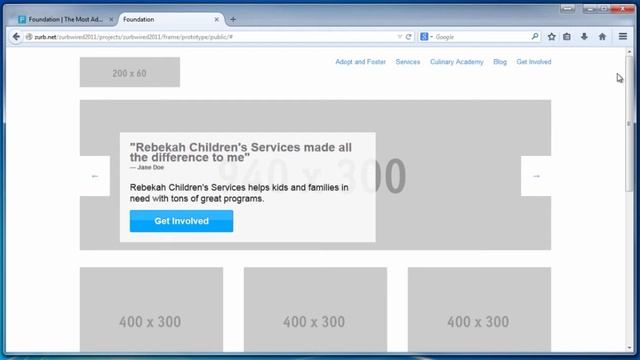Image resolution: width=640 pixels, height=360 pixels.
Task: Open the Culinary Academy link
Action: click(x=457, y=62)
